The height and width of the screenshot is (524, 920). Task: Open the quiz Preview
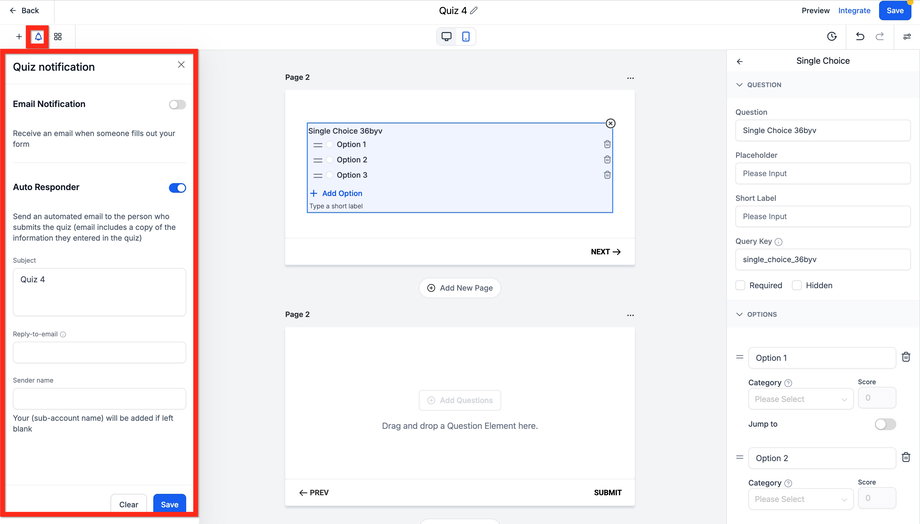pyautogui.click(x=815, y=11)
